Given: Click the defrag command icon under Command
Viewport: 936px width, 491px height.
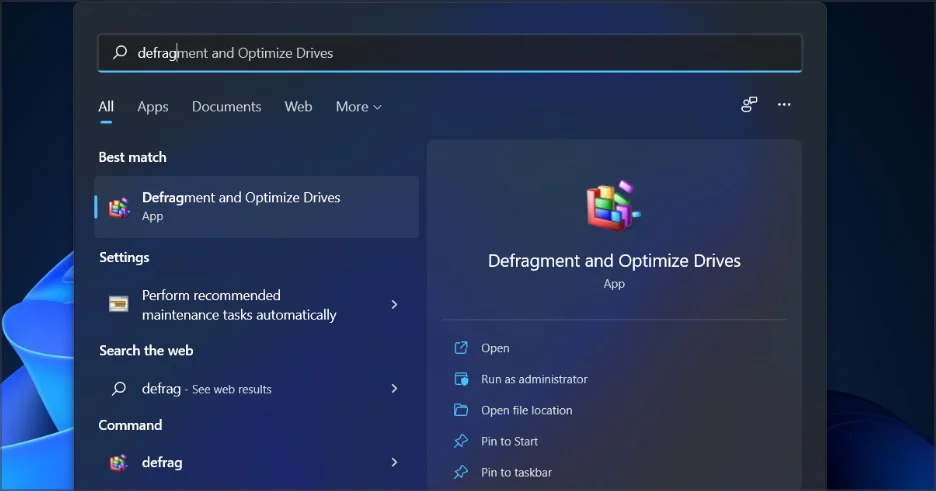Looking at the screenshot, I should tap(119, 462).
